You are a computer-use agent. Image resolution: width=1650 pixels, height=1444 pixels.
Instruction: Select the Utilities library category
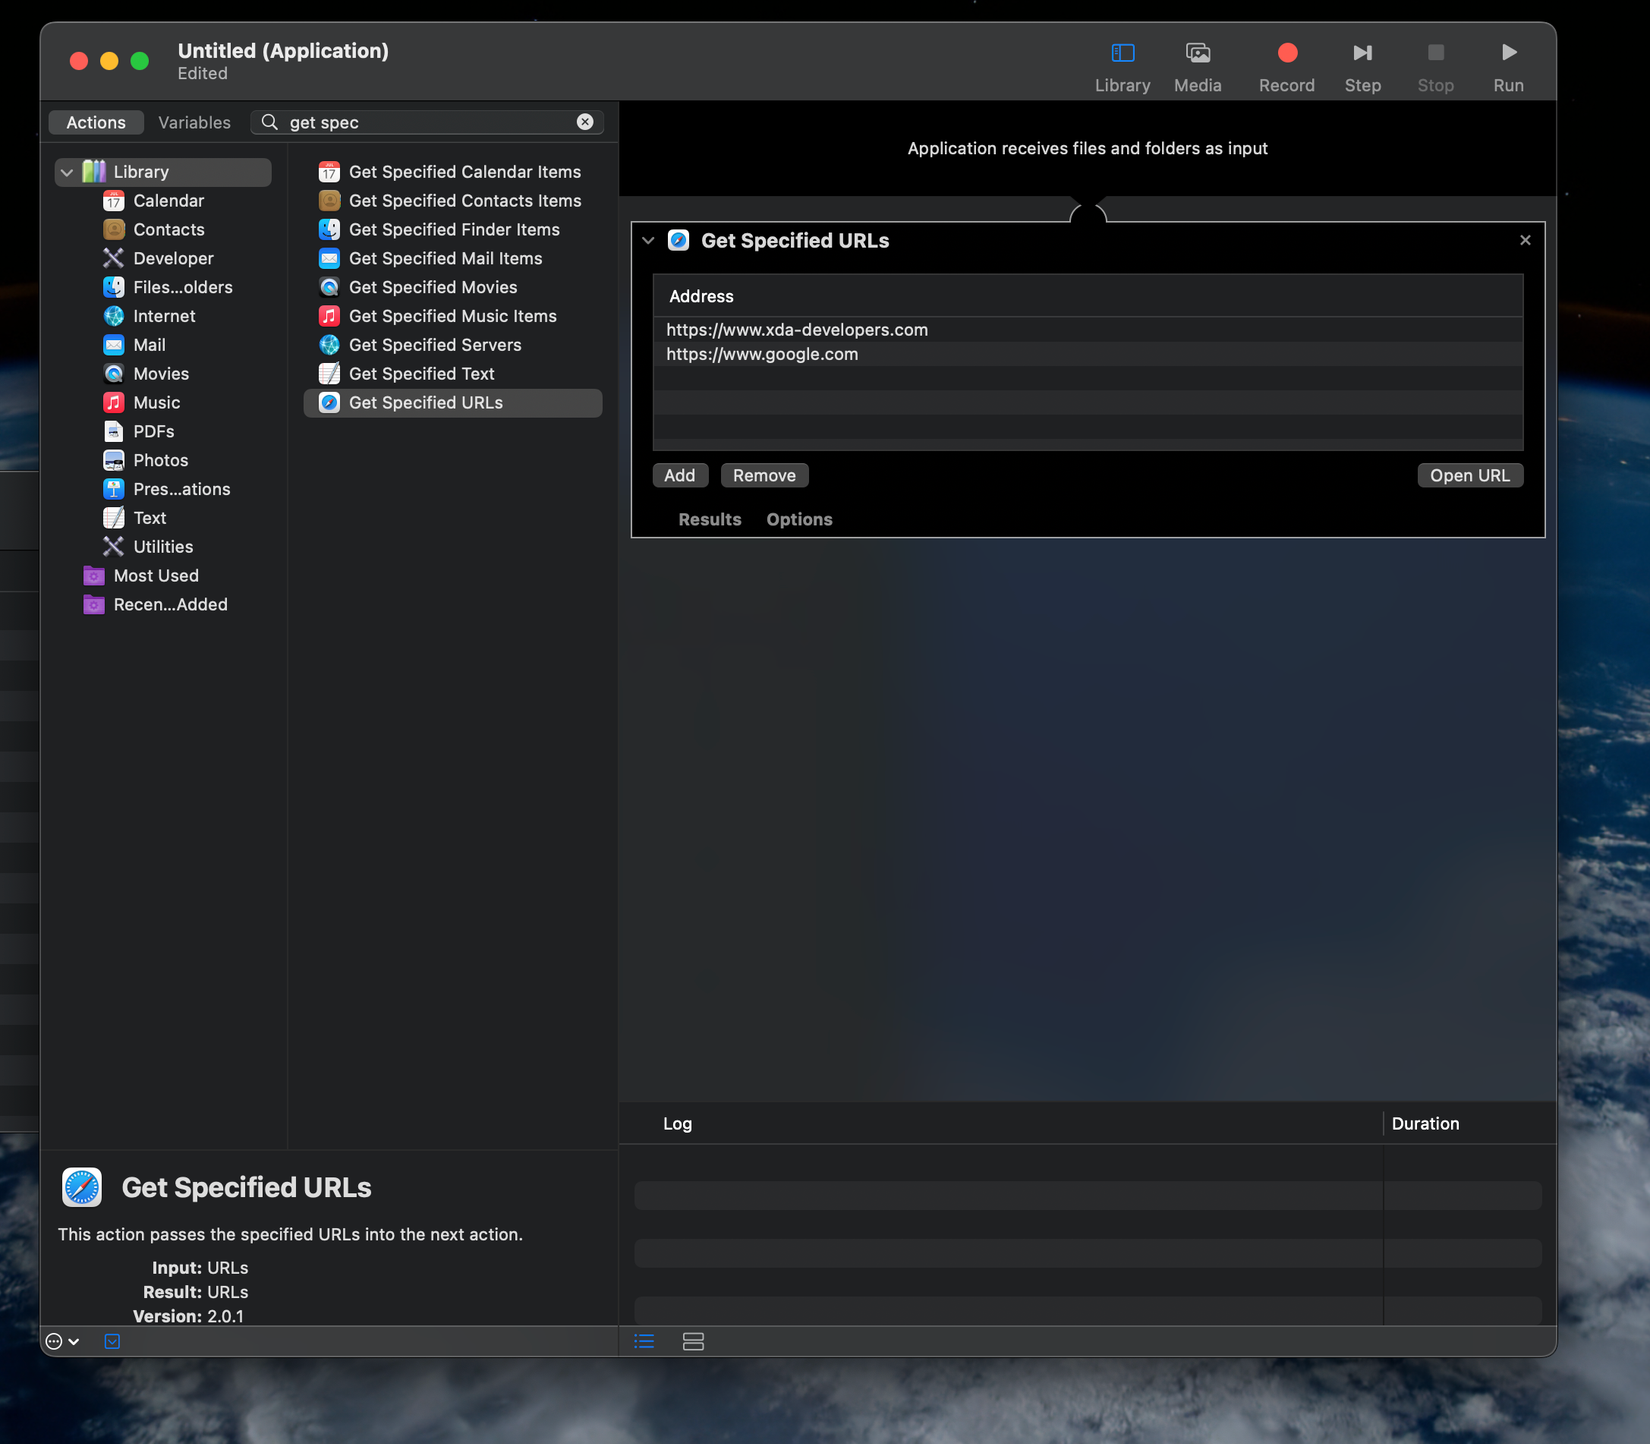[163, 547]
